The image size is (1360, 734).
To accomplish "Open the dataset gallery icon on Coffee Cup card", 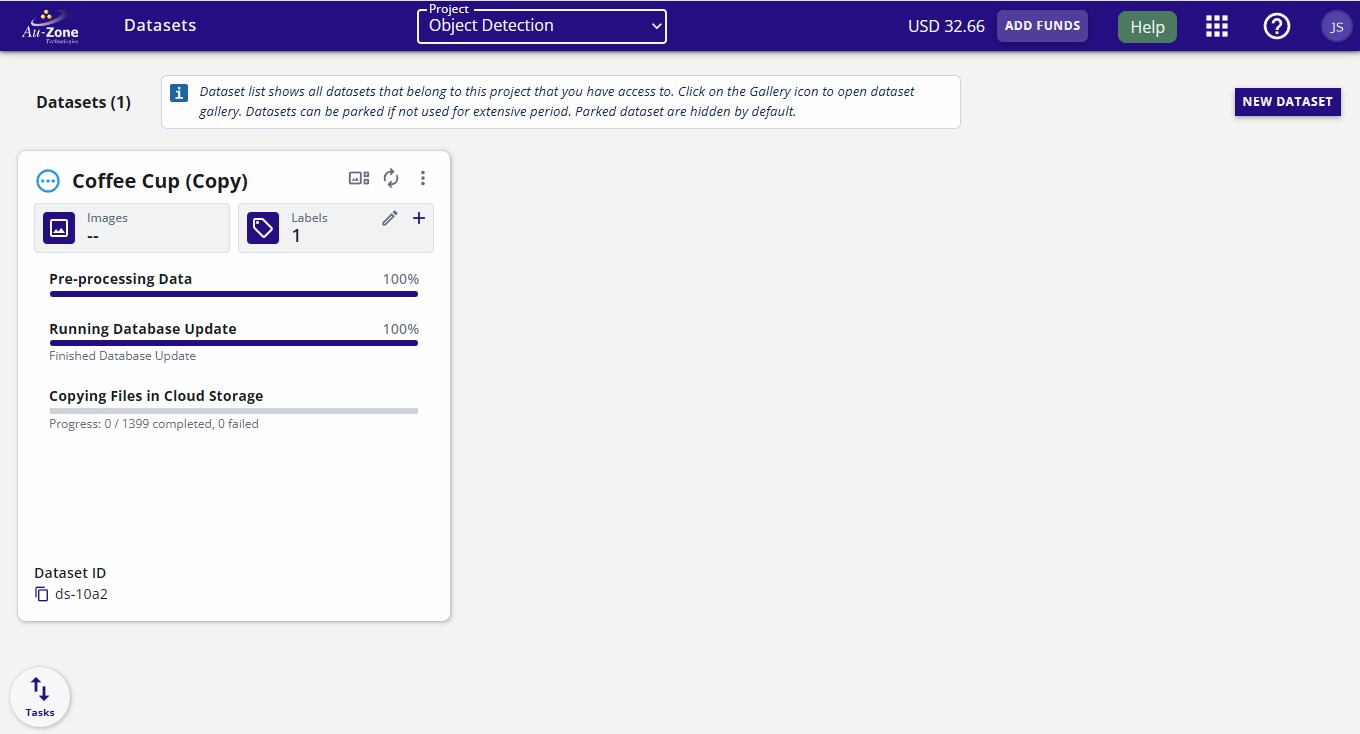I will click(358, 177).
